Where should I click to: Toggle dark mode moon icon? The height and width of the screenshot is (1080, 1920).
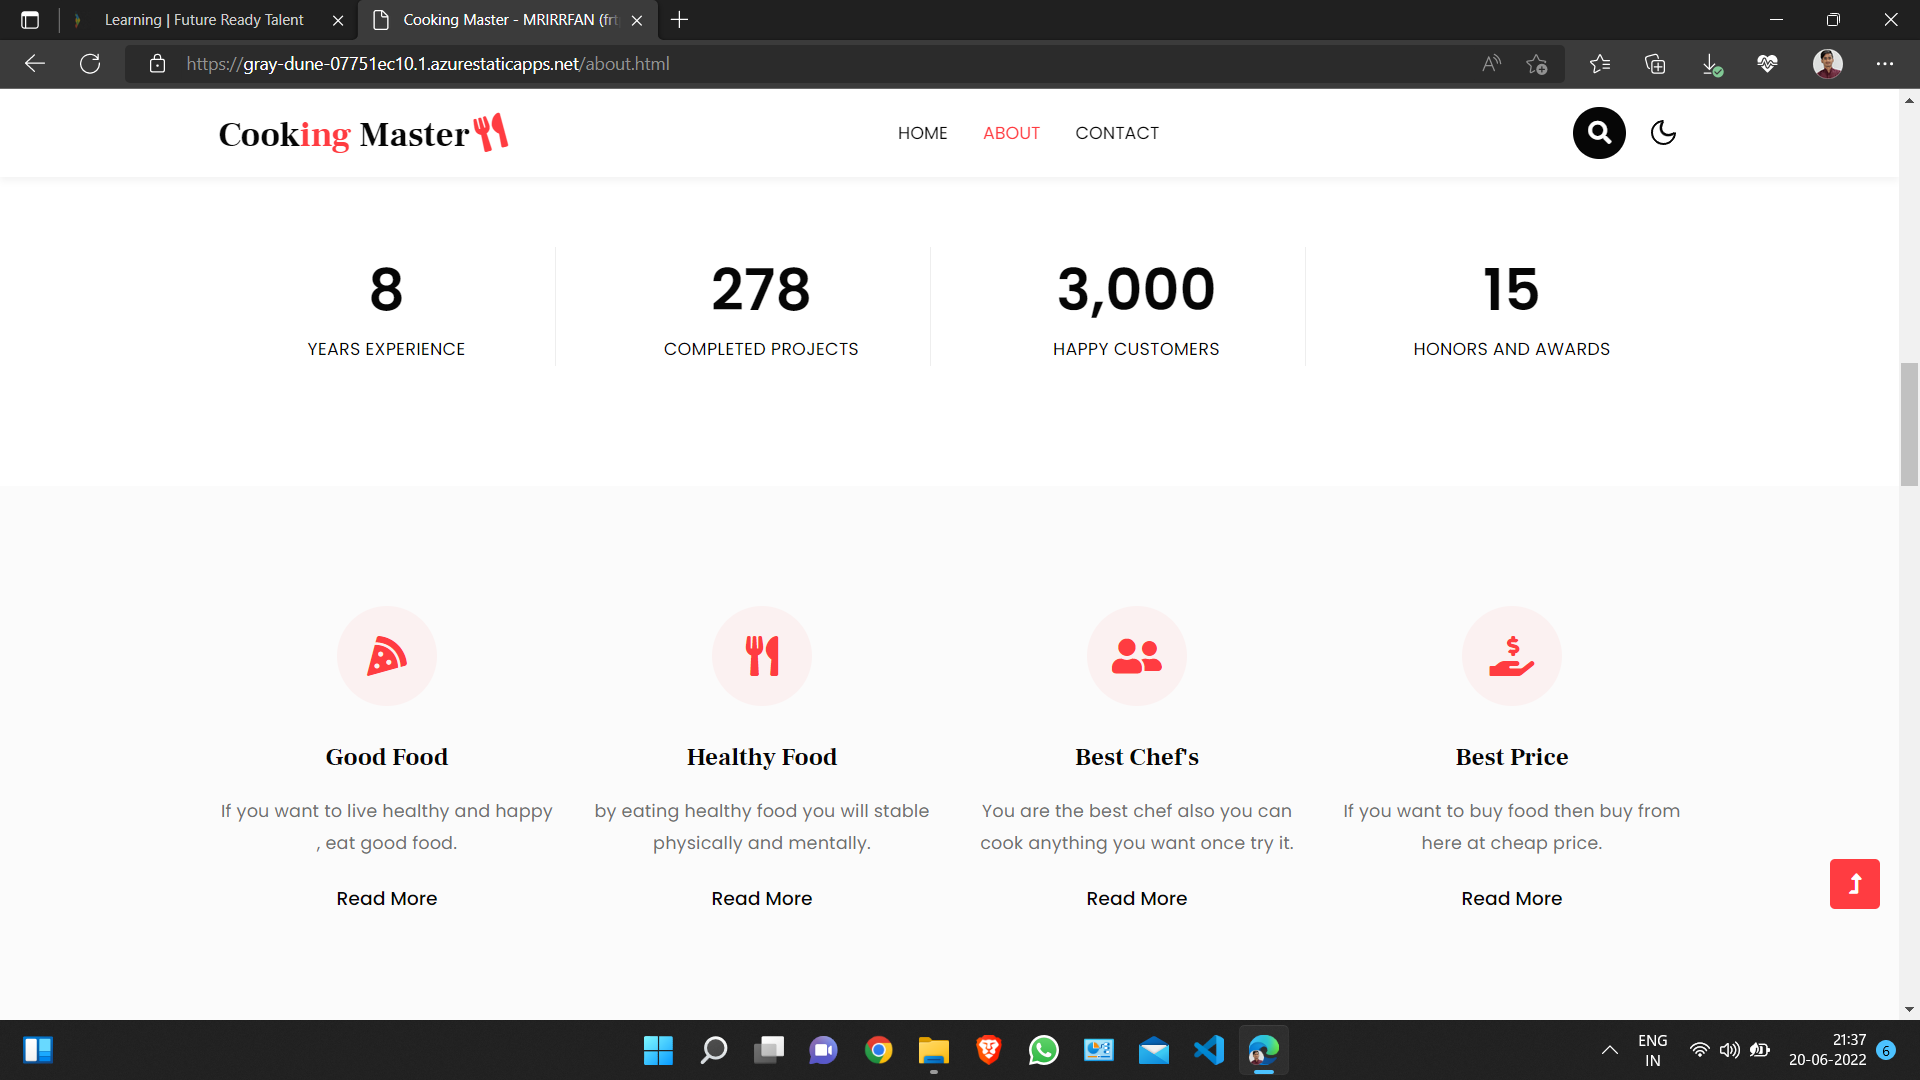pos(1663,133)
